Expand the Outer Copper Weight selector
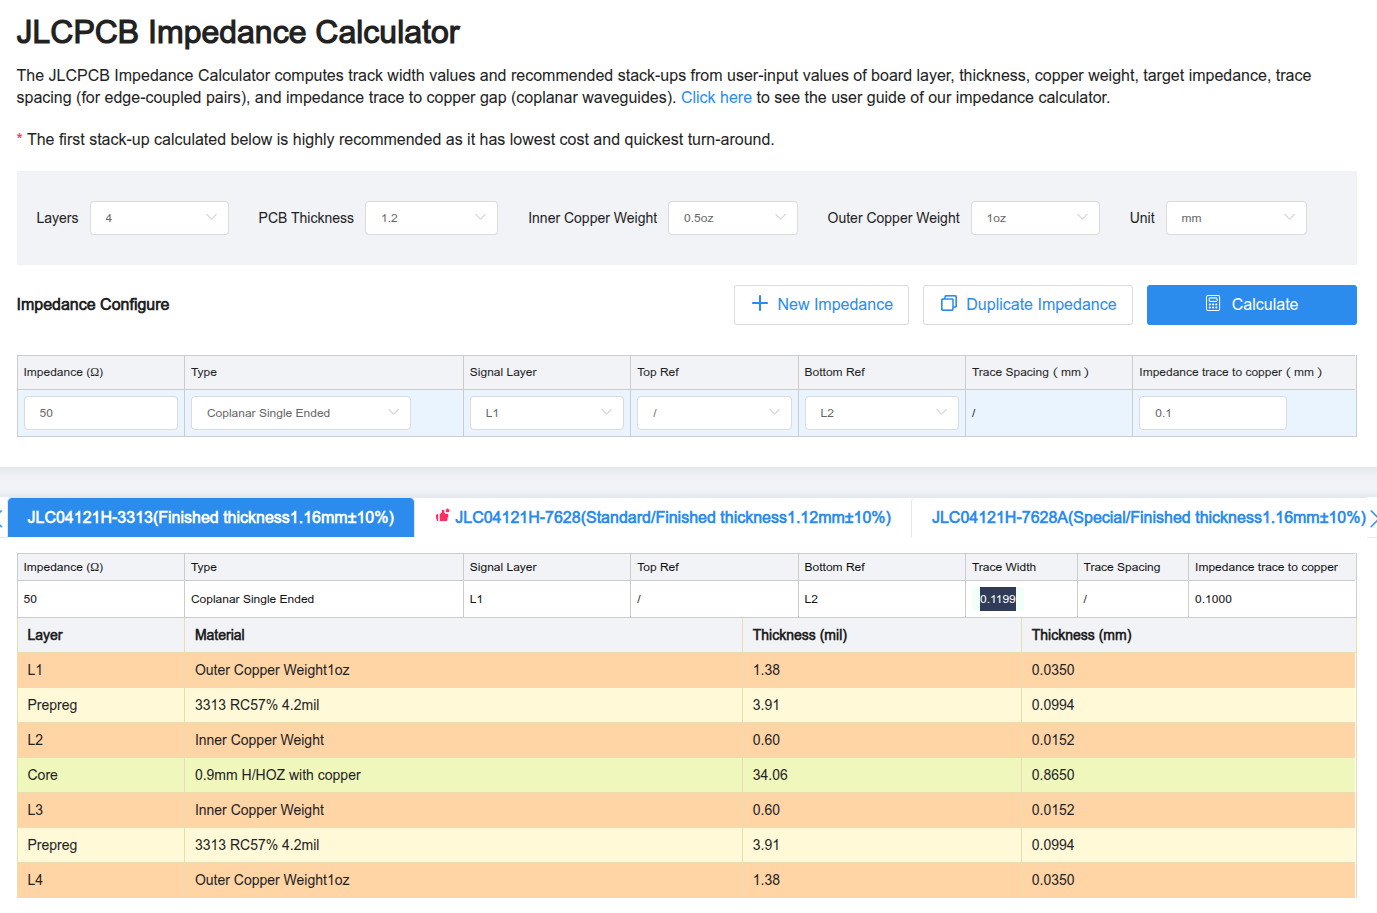This screenshot has width=1377, height=913. tap(1035, 218)
